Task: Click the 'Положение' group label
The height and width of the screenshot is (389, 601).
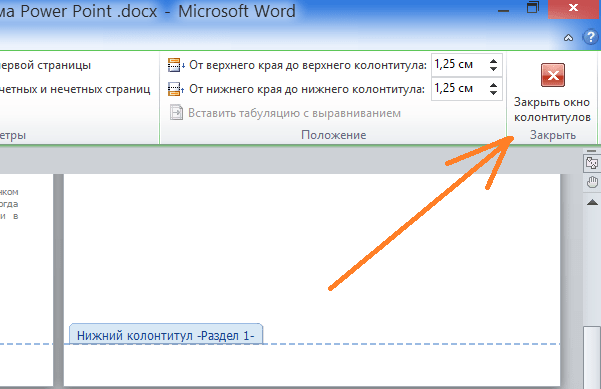Action: tap(333, 135)
